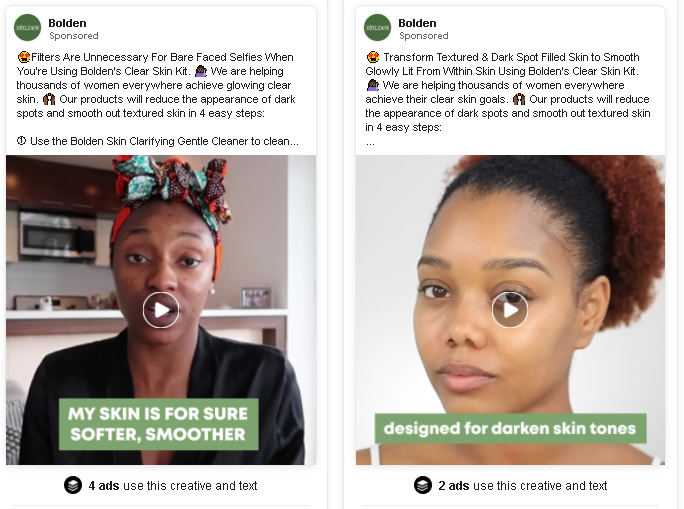Click 'designed for darken skin tones' caption
Screen dimensions: 684x509
click(510, 428)
